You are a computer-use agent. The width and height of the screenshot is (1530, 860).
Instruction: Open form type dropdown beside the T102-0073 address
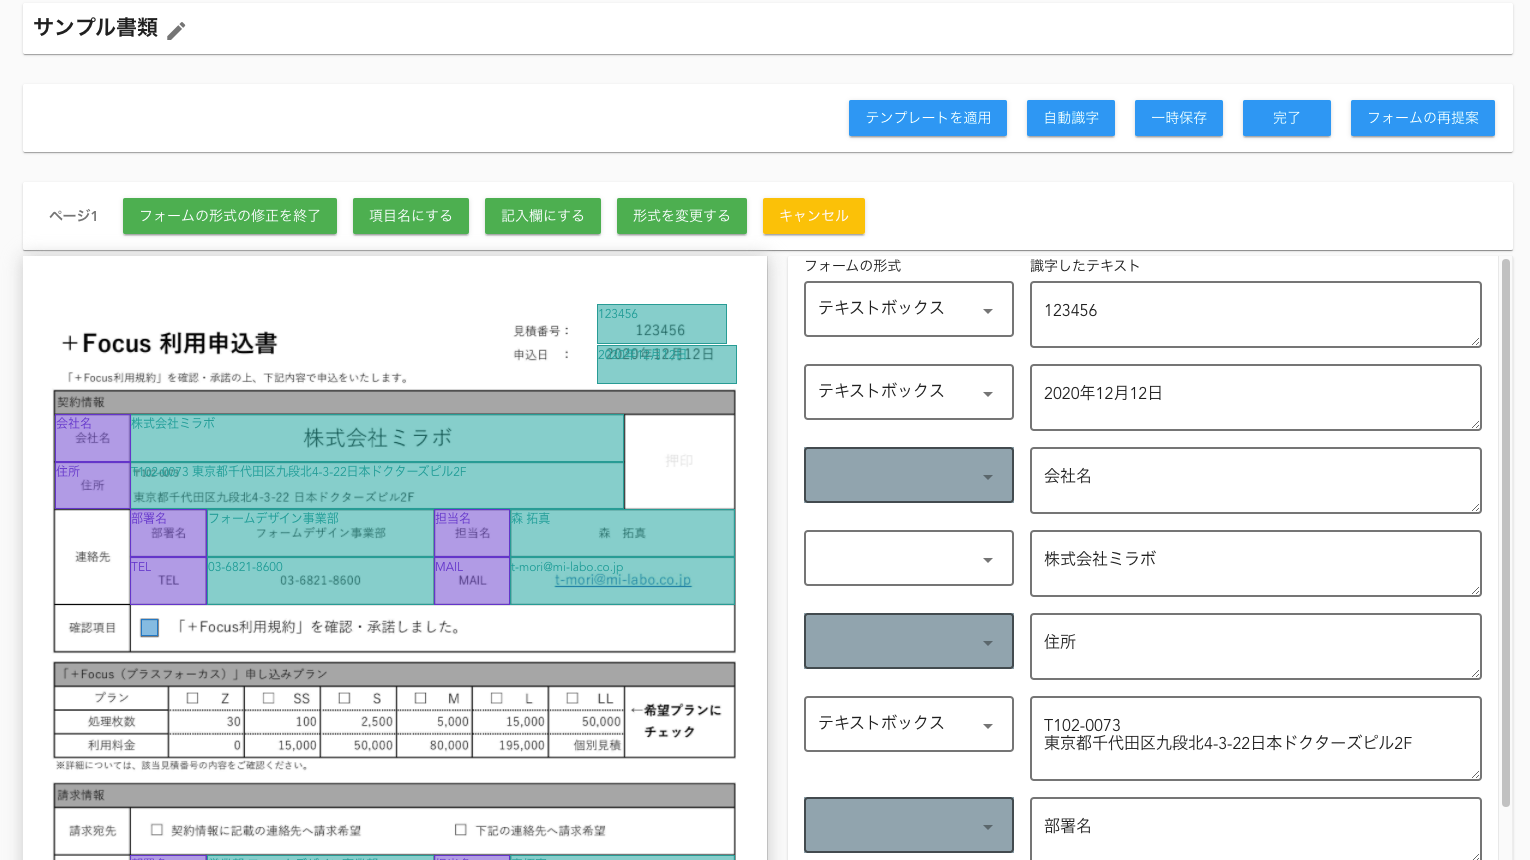click(908, 724)
